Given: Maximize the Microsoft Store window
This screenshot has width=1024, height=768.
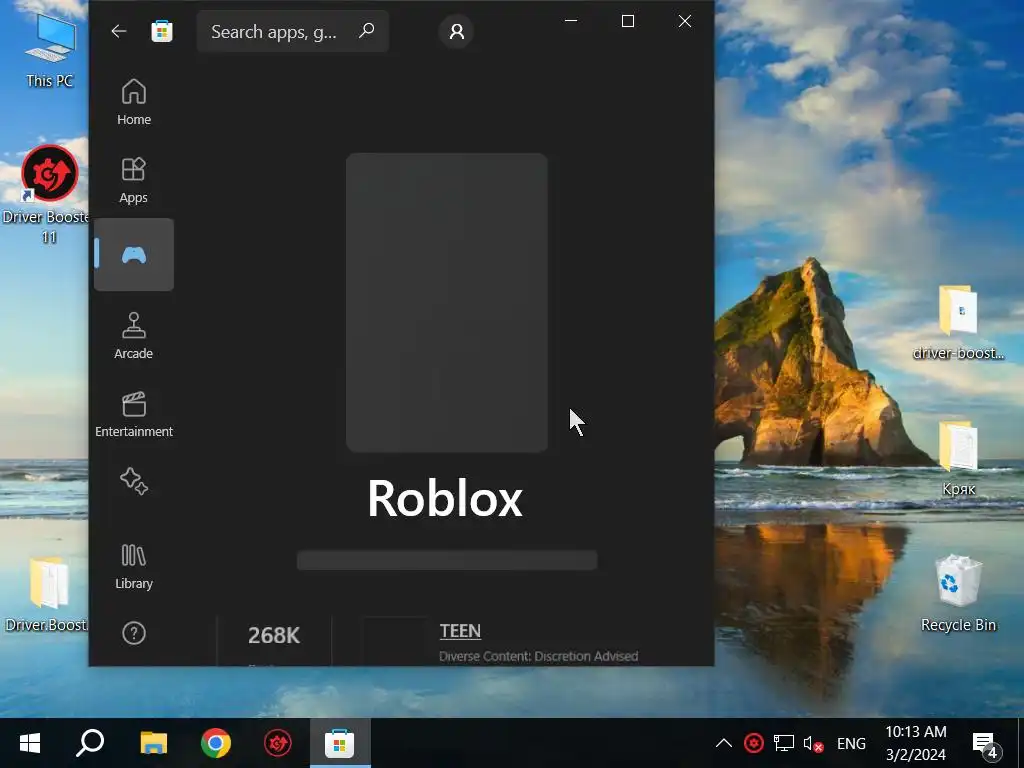Looking at the screenshot, I should point(628,21).
